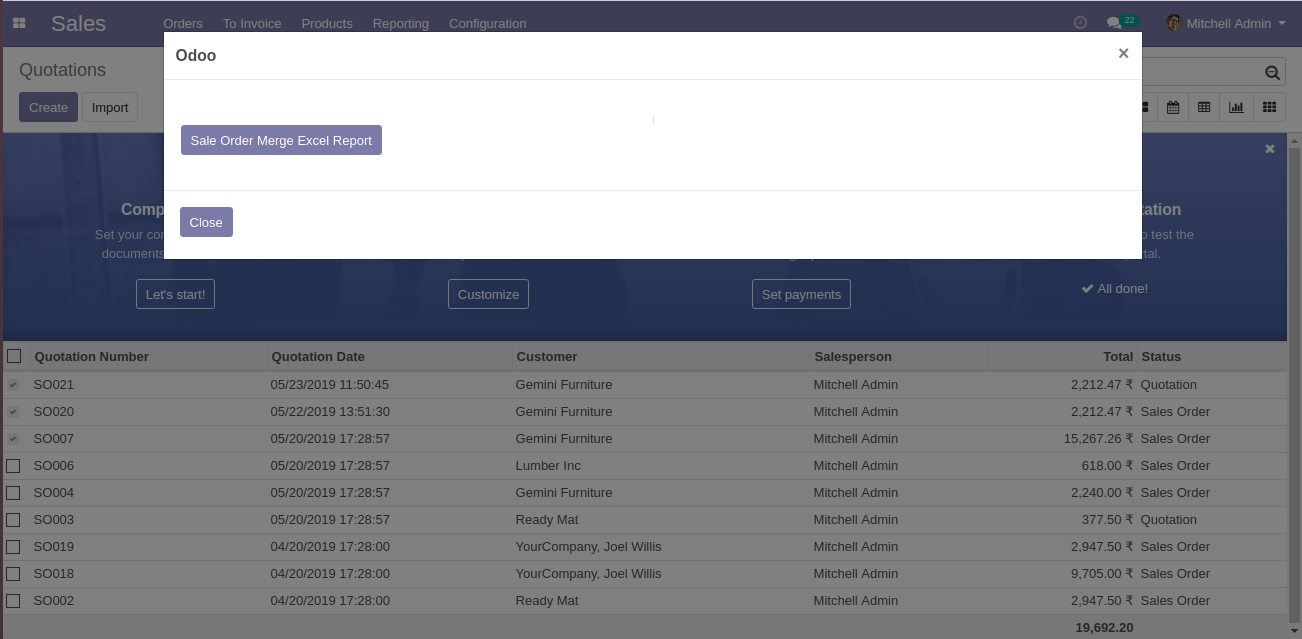Click Quotation status in SO021 row
Image resolution: width=1302 pixels, height=639 pixels.
[x=1168, y=385]
